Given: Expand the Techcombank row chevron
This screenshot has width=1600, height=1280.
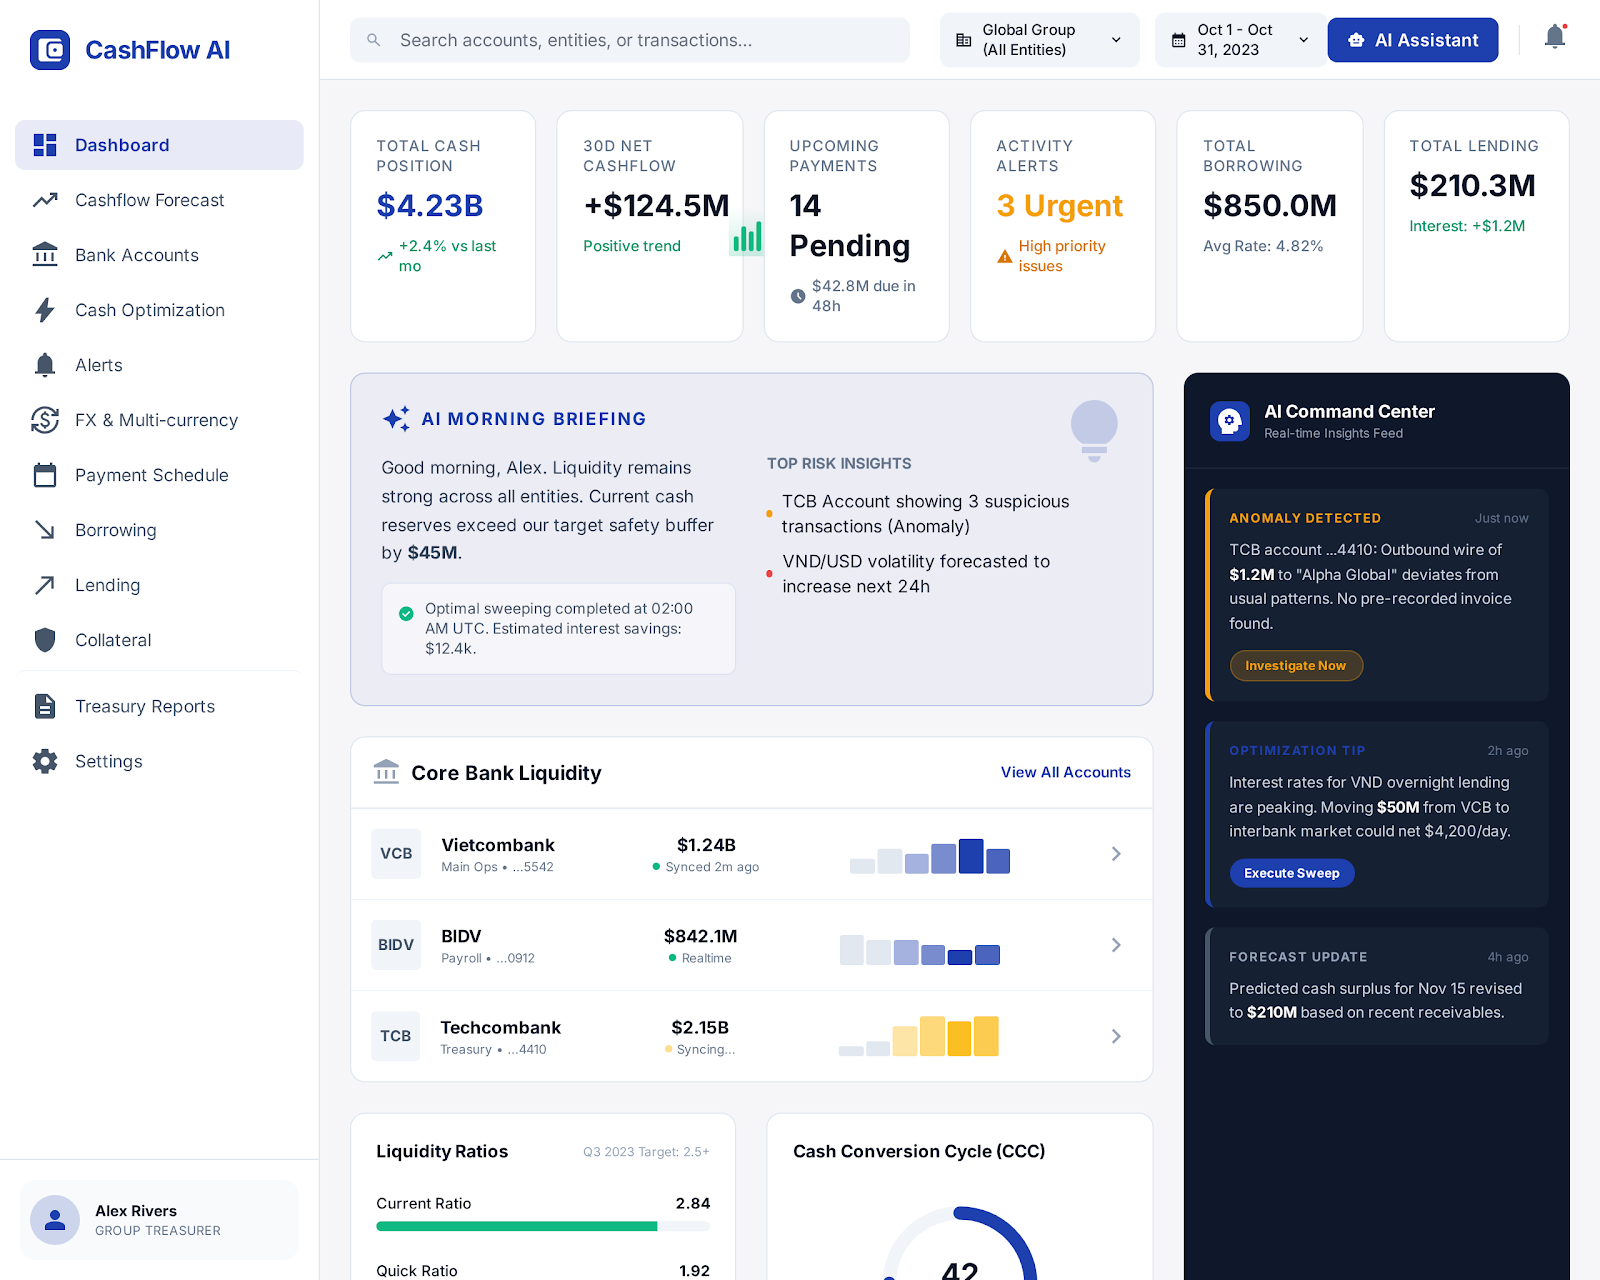Looking at the screenshot, I should coord(1116,1036).
